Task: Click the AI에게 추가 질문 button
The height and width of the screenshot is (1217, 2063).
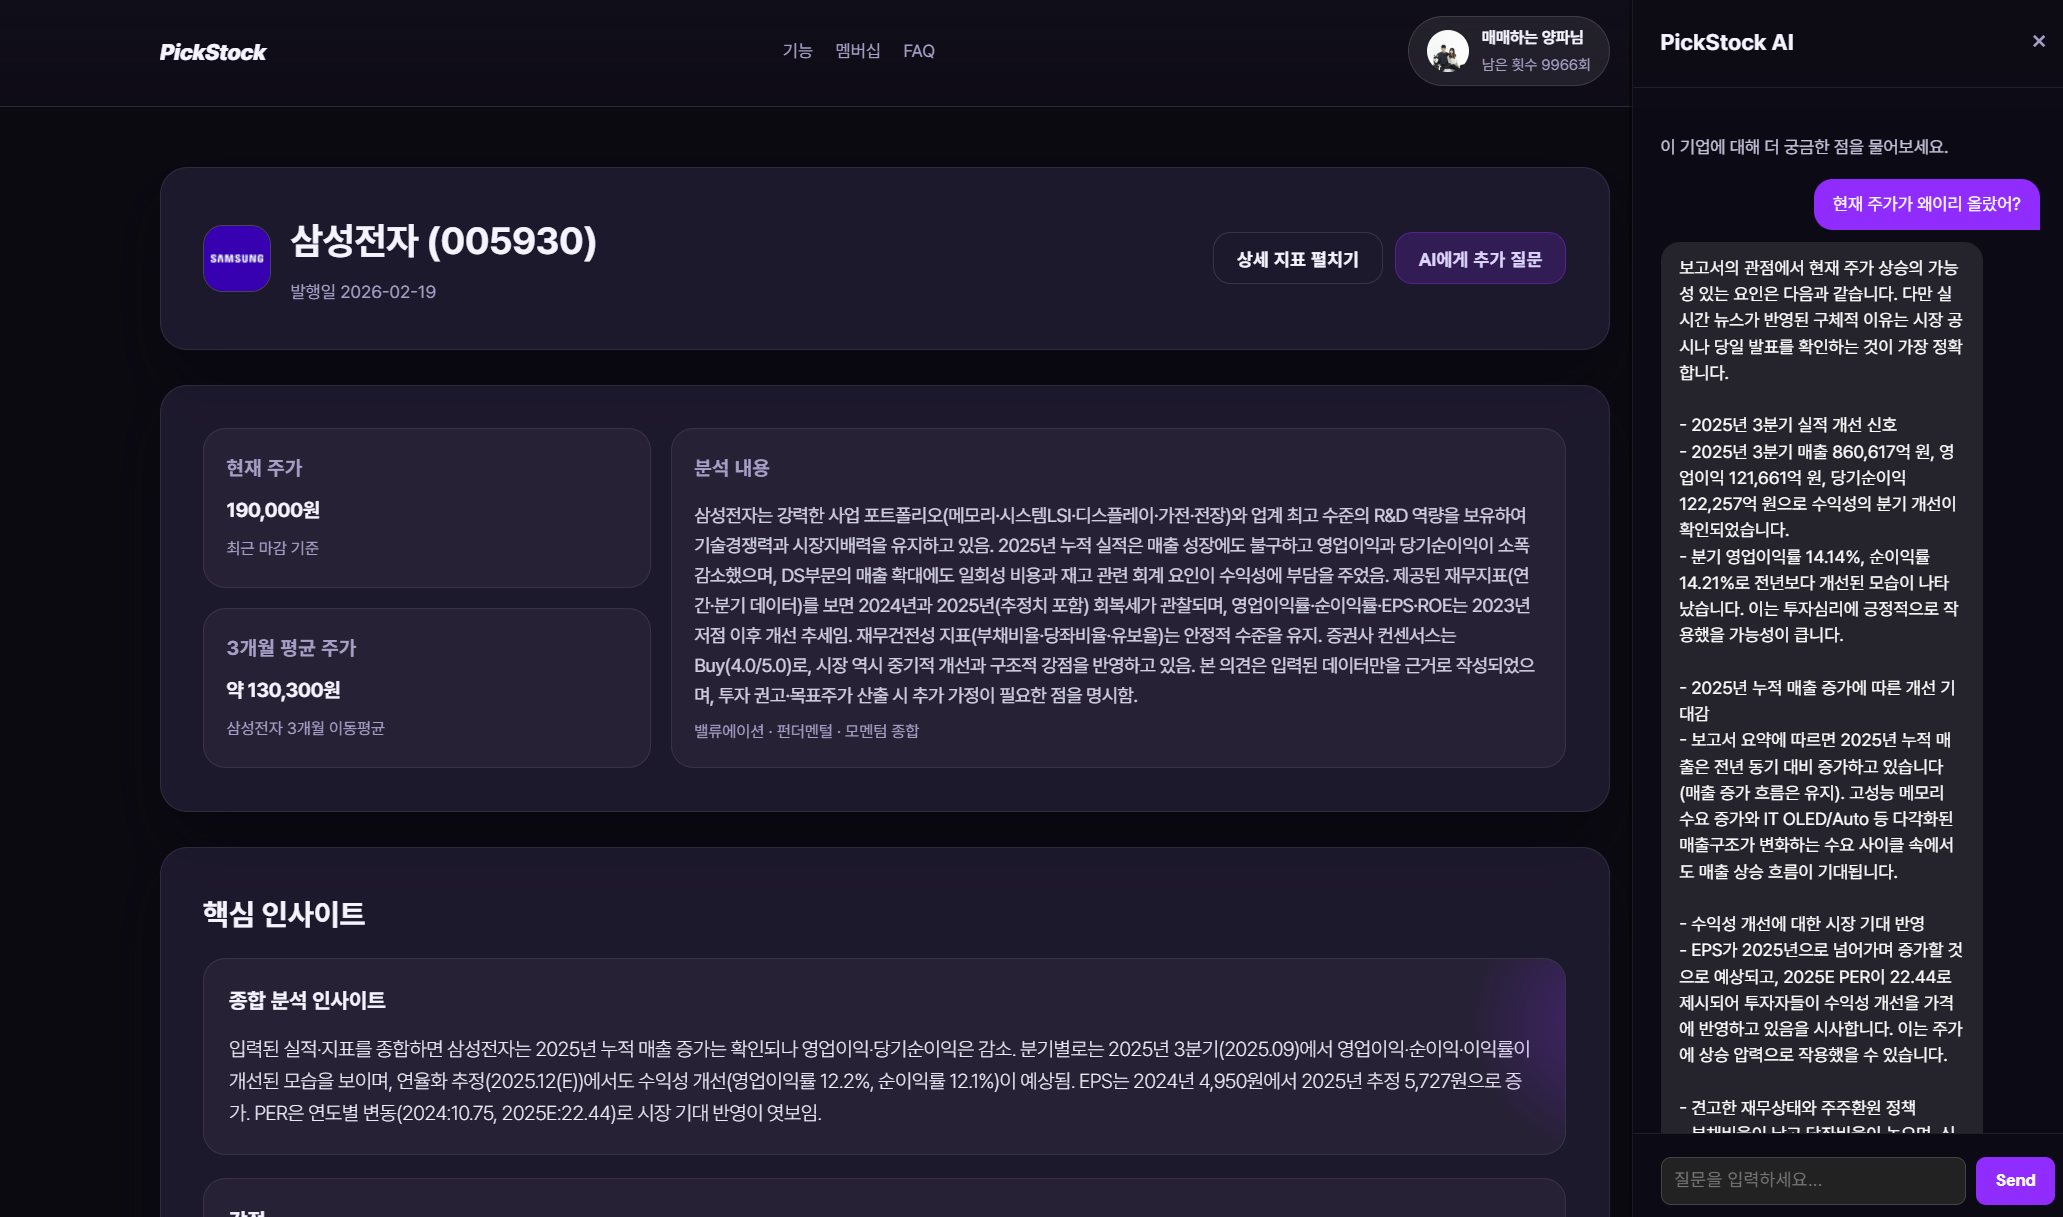Action: point(1480,258)
